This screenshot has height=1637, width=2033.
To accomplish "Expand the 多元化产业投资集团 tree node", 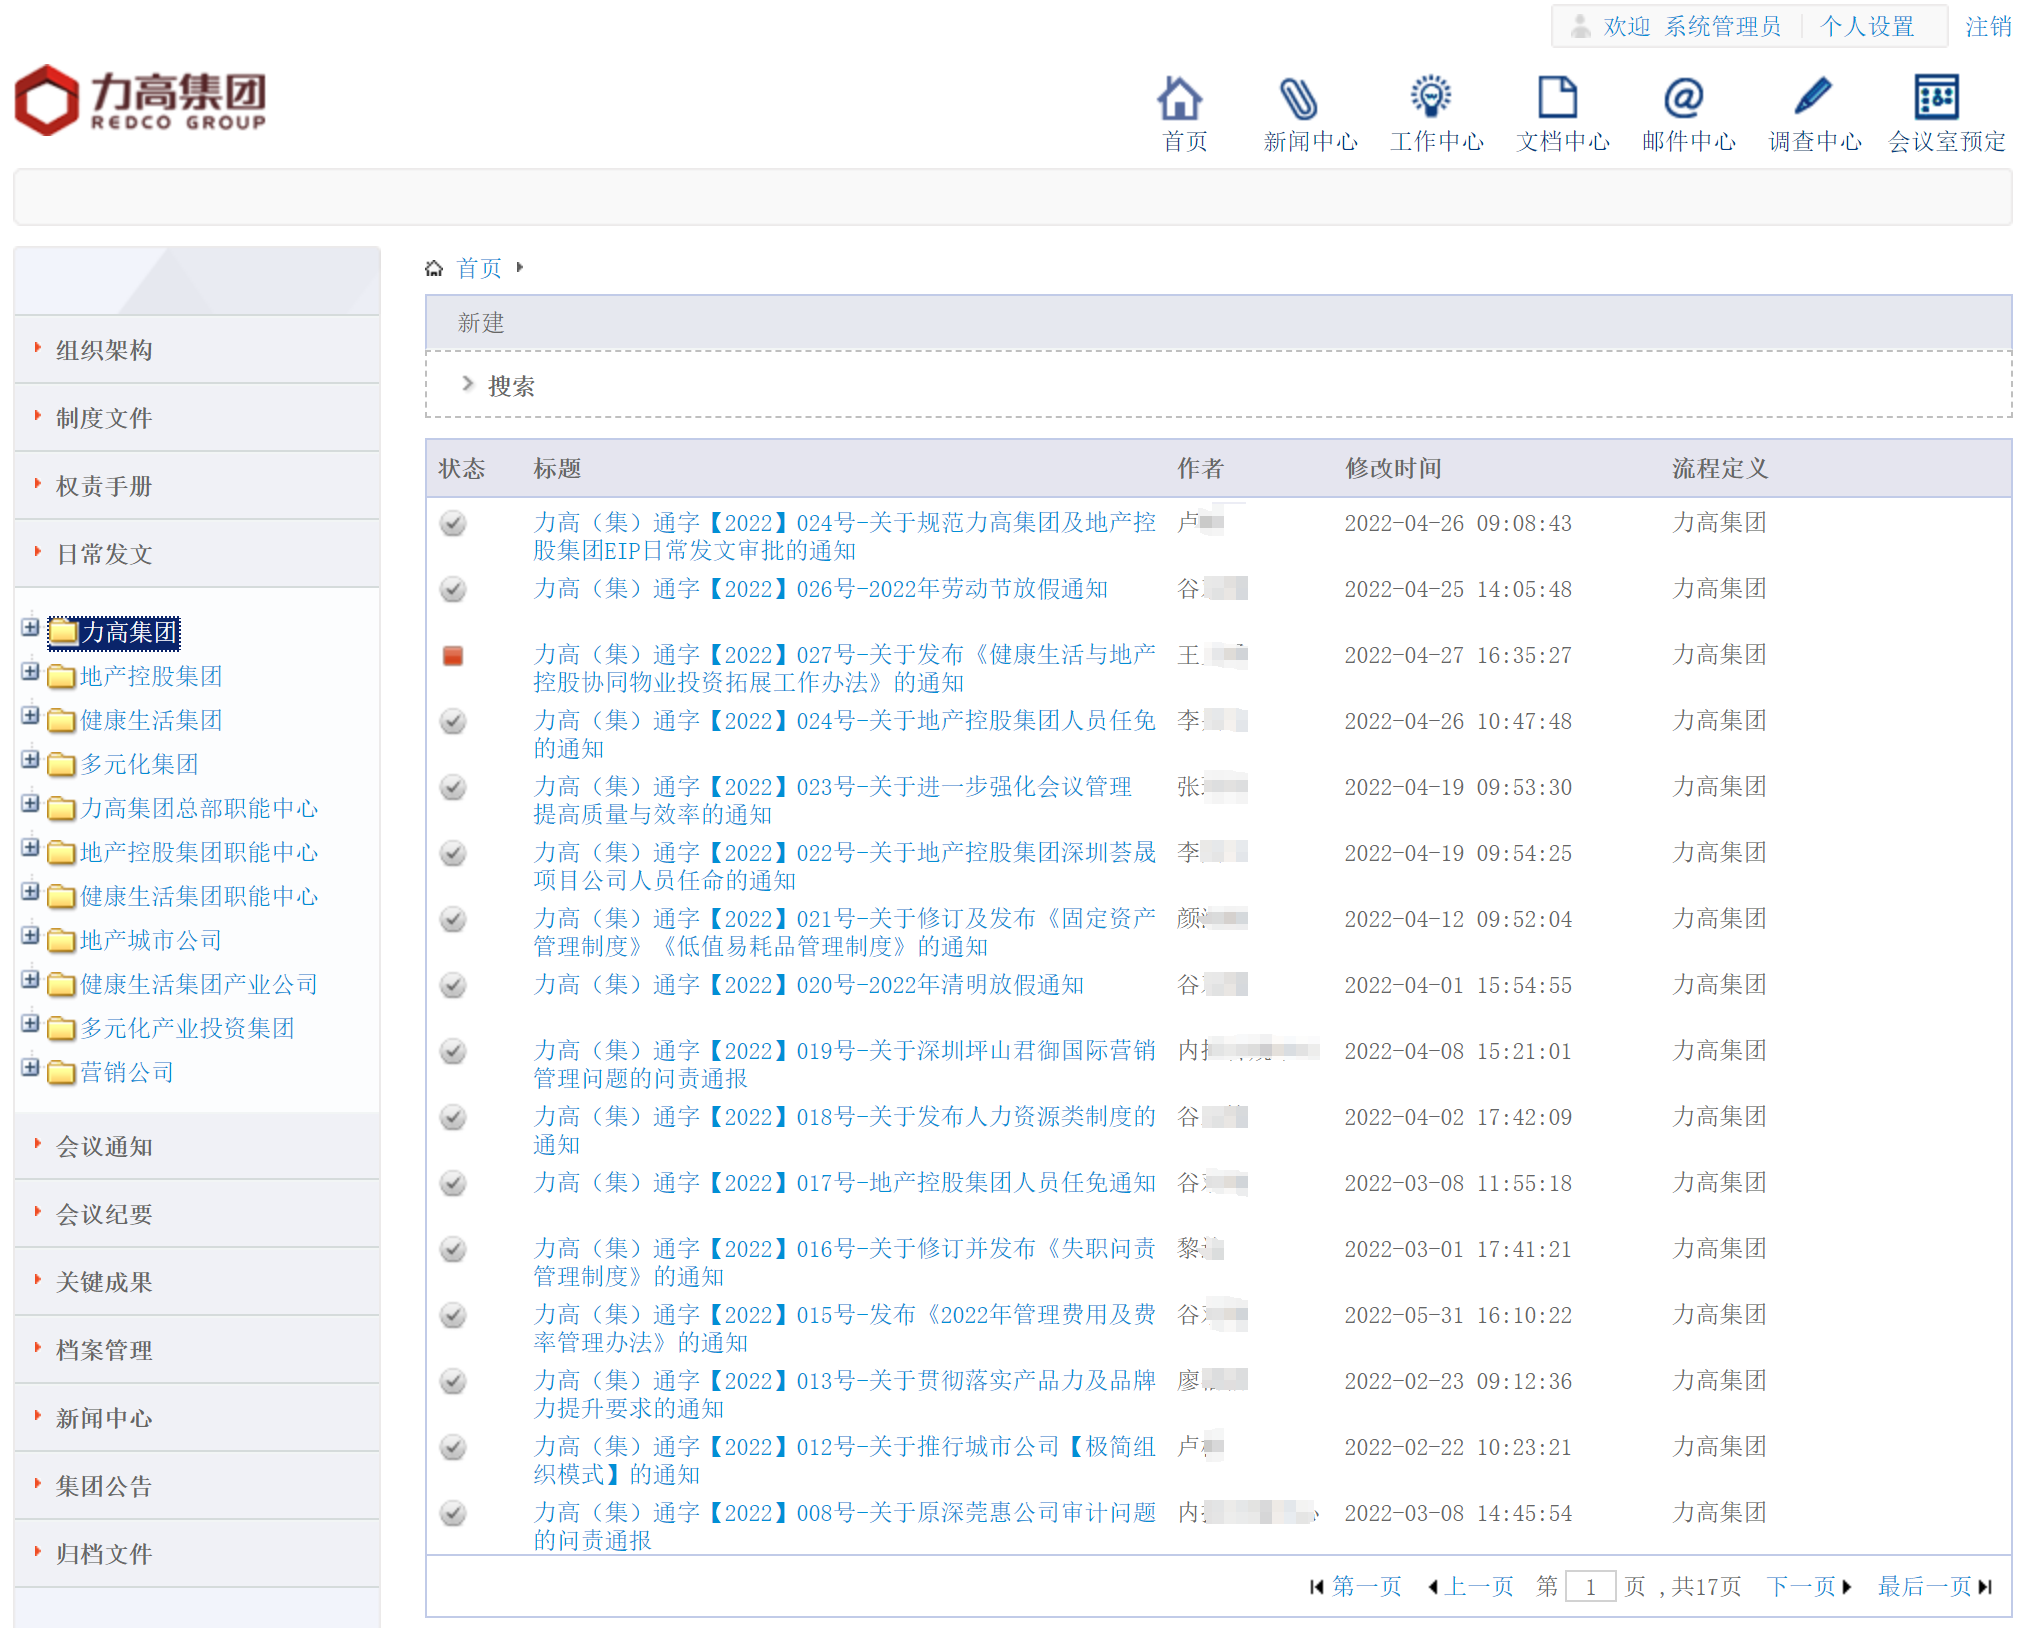I will (31, 1023).
